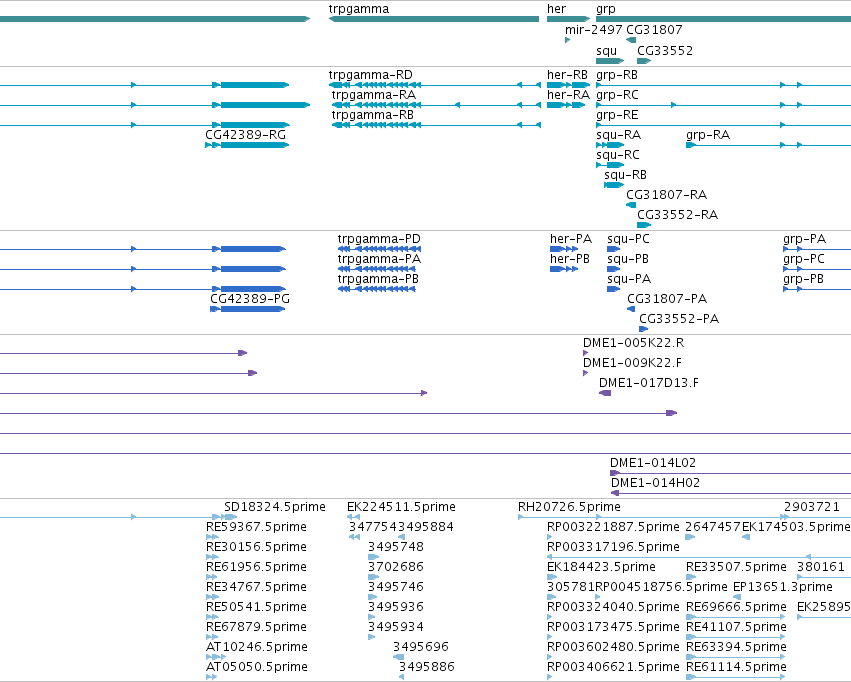
Task: Click the CG42389-RG transcript label
Action: [245, 135]
